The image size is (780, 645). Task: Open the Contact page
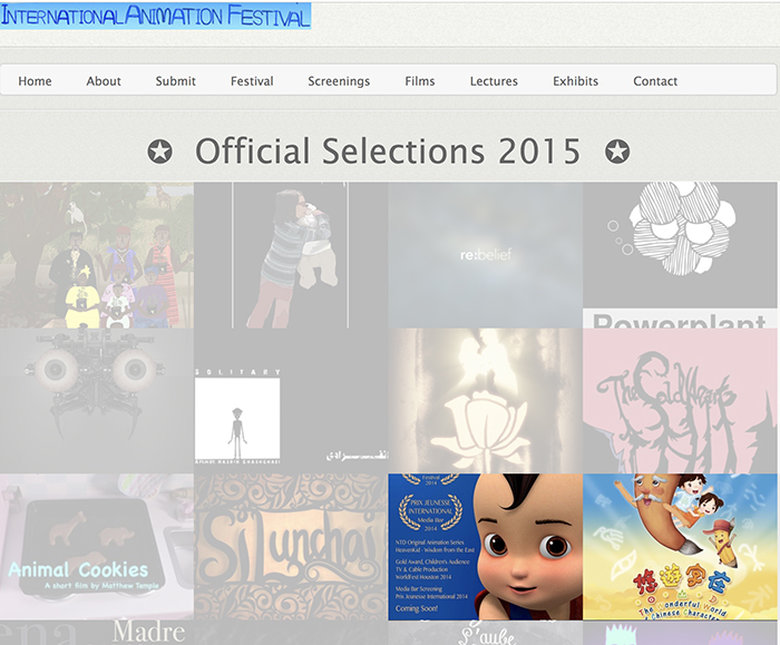tap(655, 81)
